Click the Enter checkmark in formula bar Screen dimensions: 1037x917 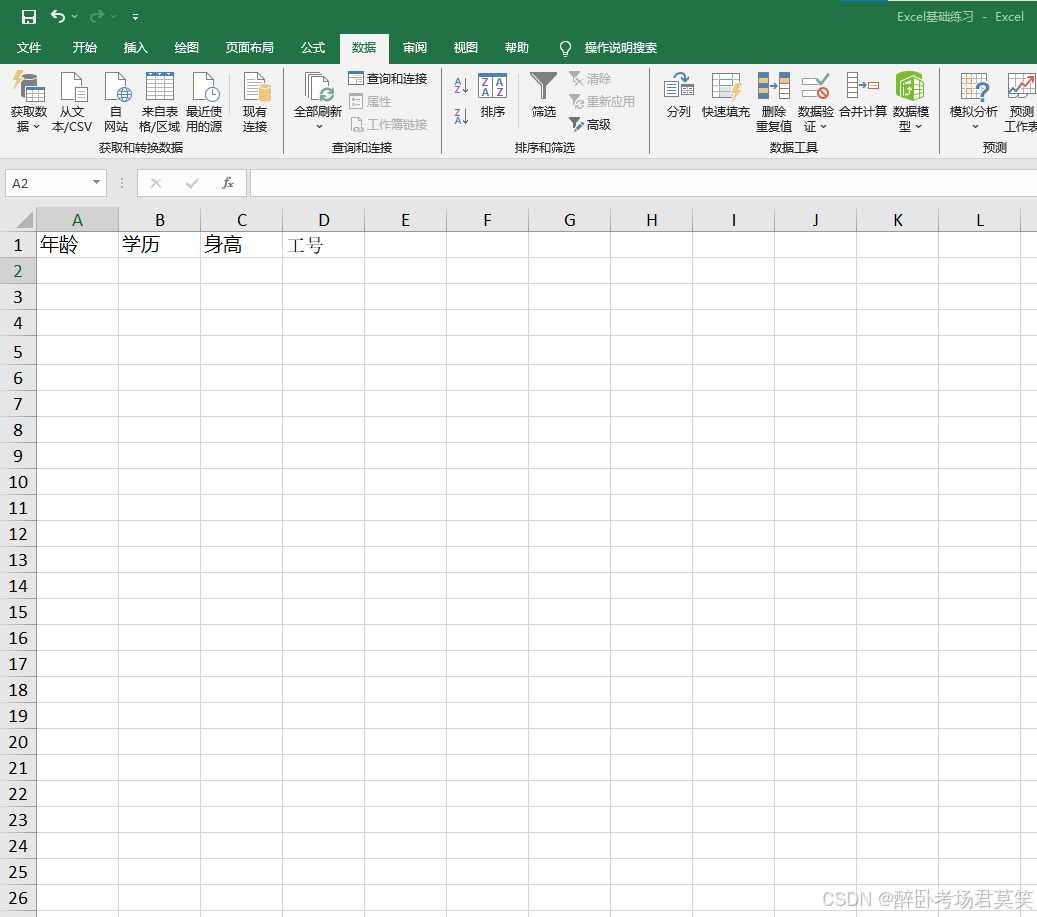(192, 183)
